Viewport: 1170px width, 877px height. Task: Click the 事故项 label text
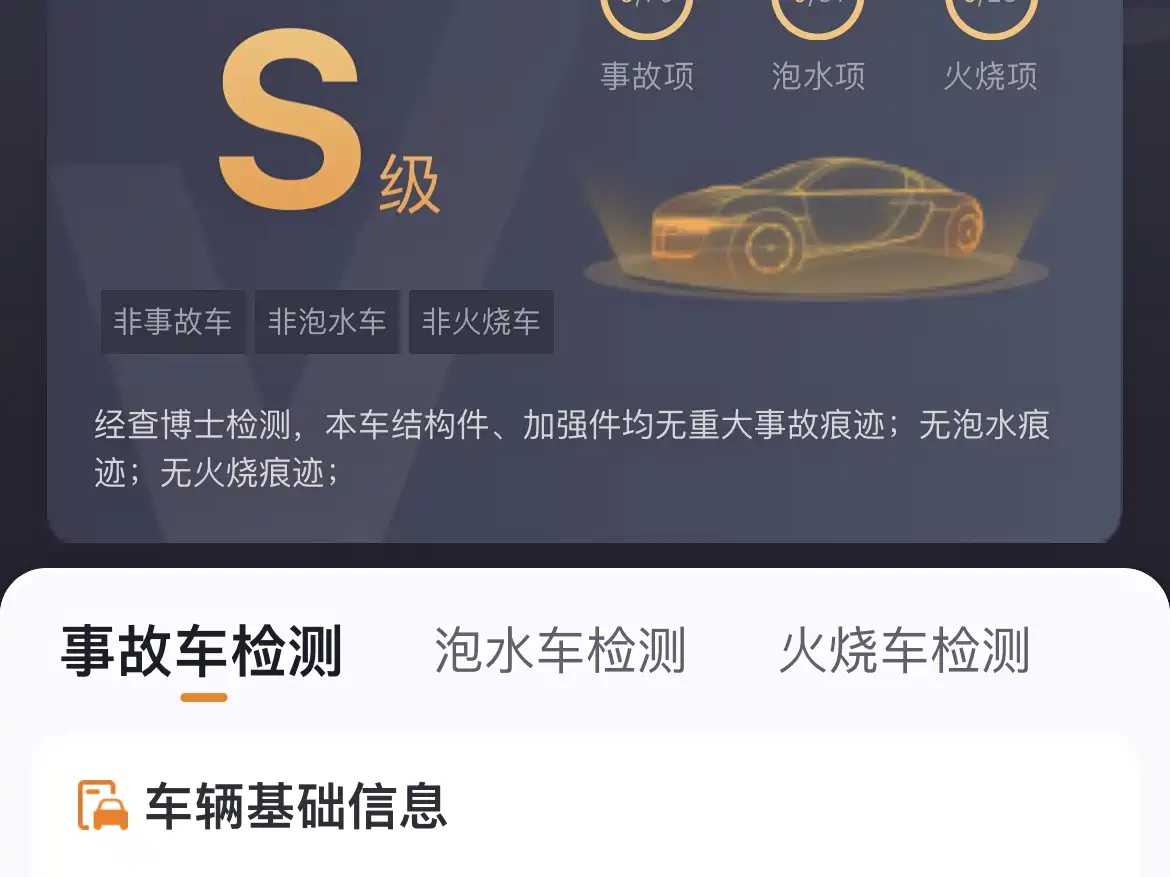coord(647,76)
